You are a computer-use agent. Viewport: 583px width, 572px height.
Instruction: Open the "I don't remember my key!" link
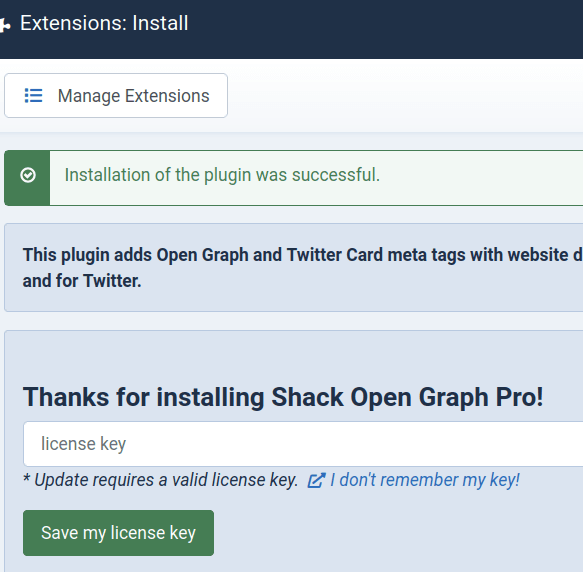[425, 480]
